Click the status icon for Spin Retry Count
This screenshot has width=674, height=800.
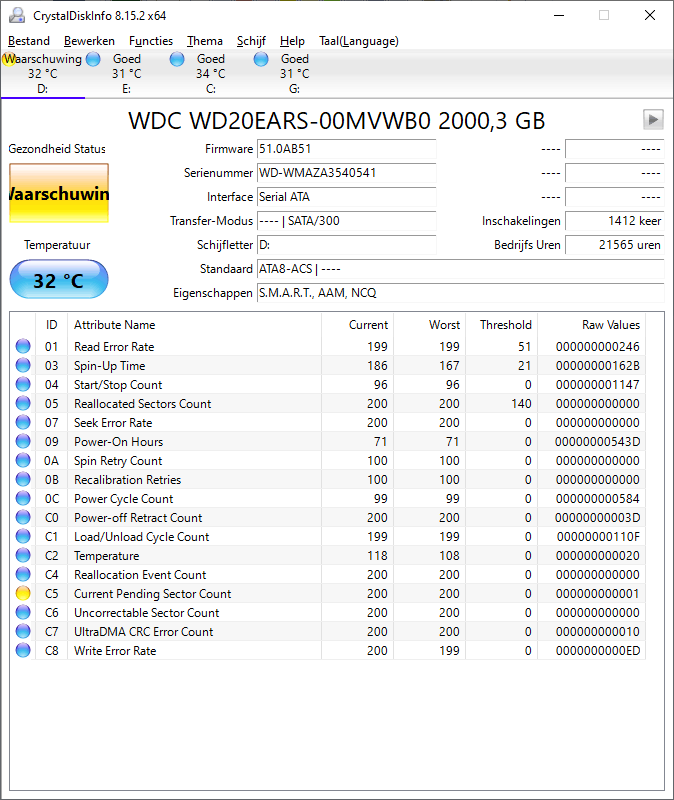pyautogui.click(x=23, y=460)
